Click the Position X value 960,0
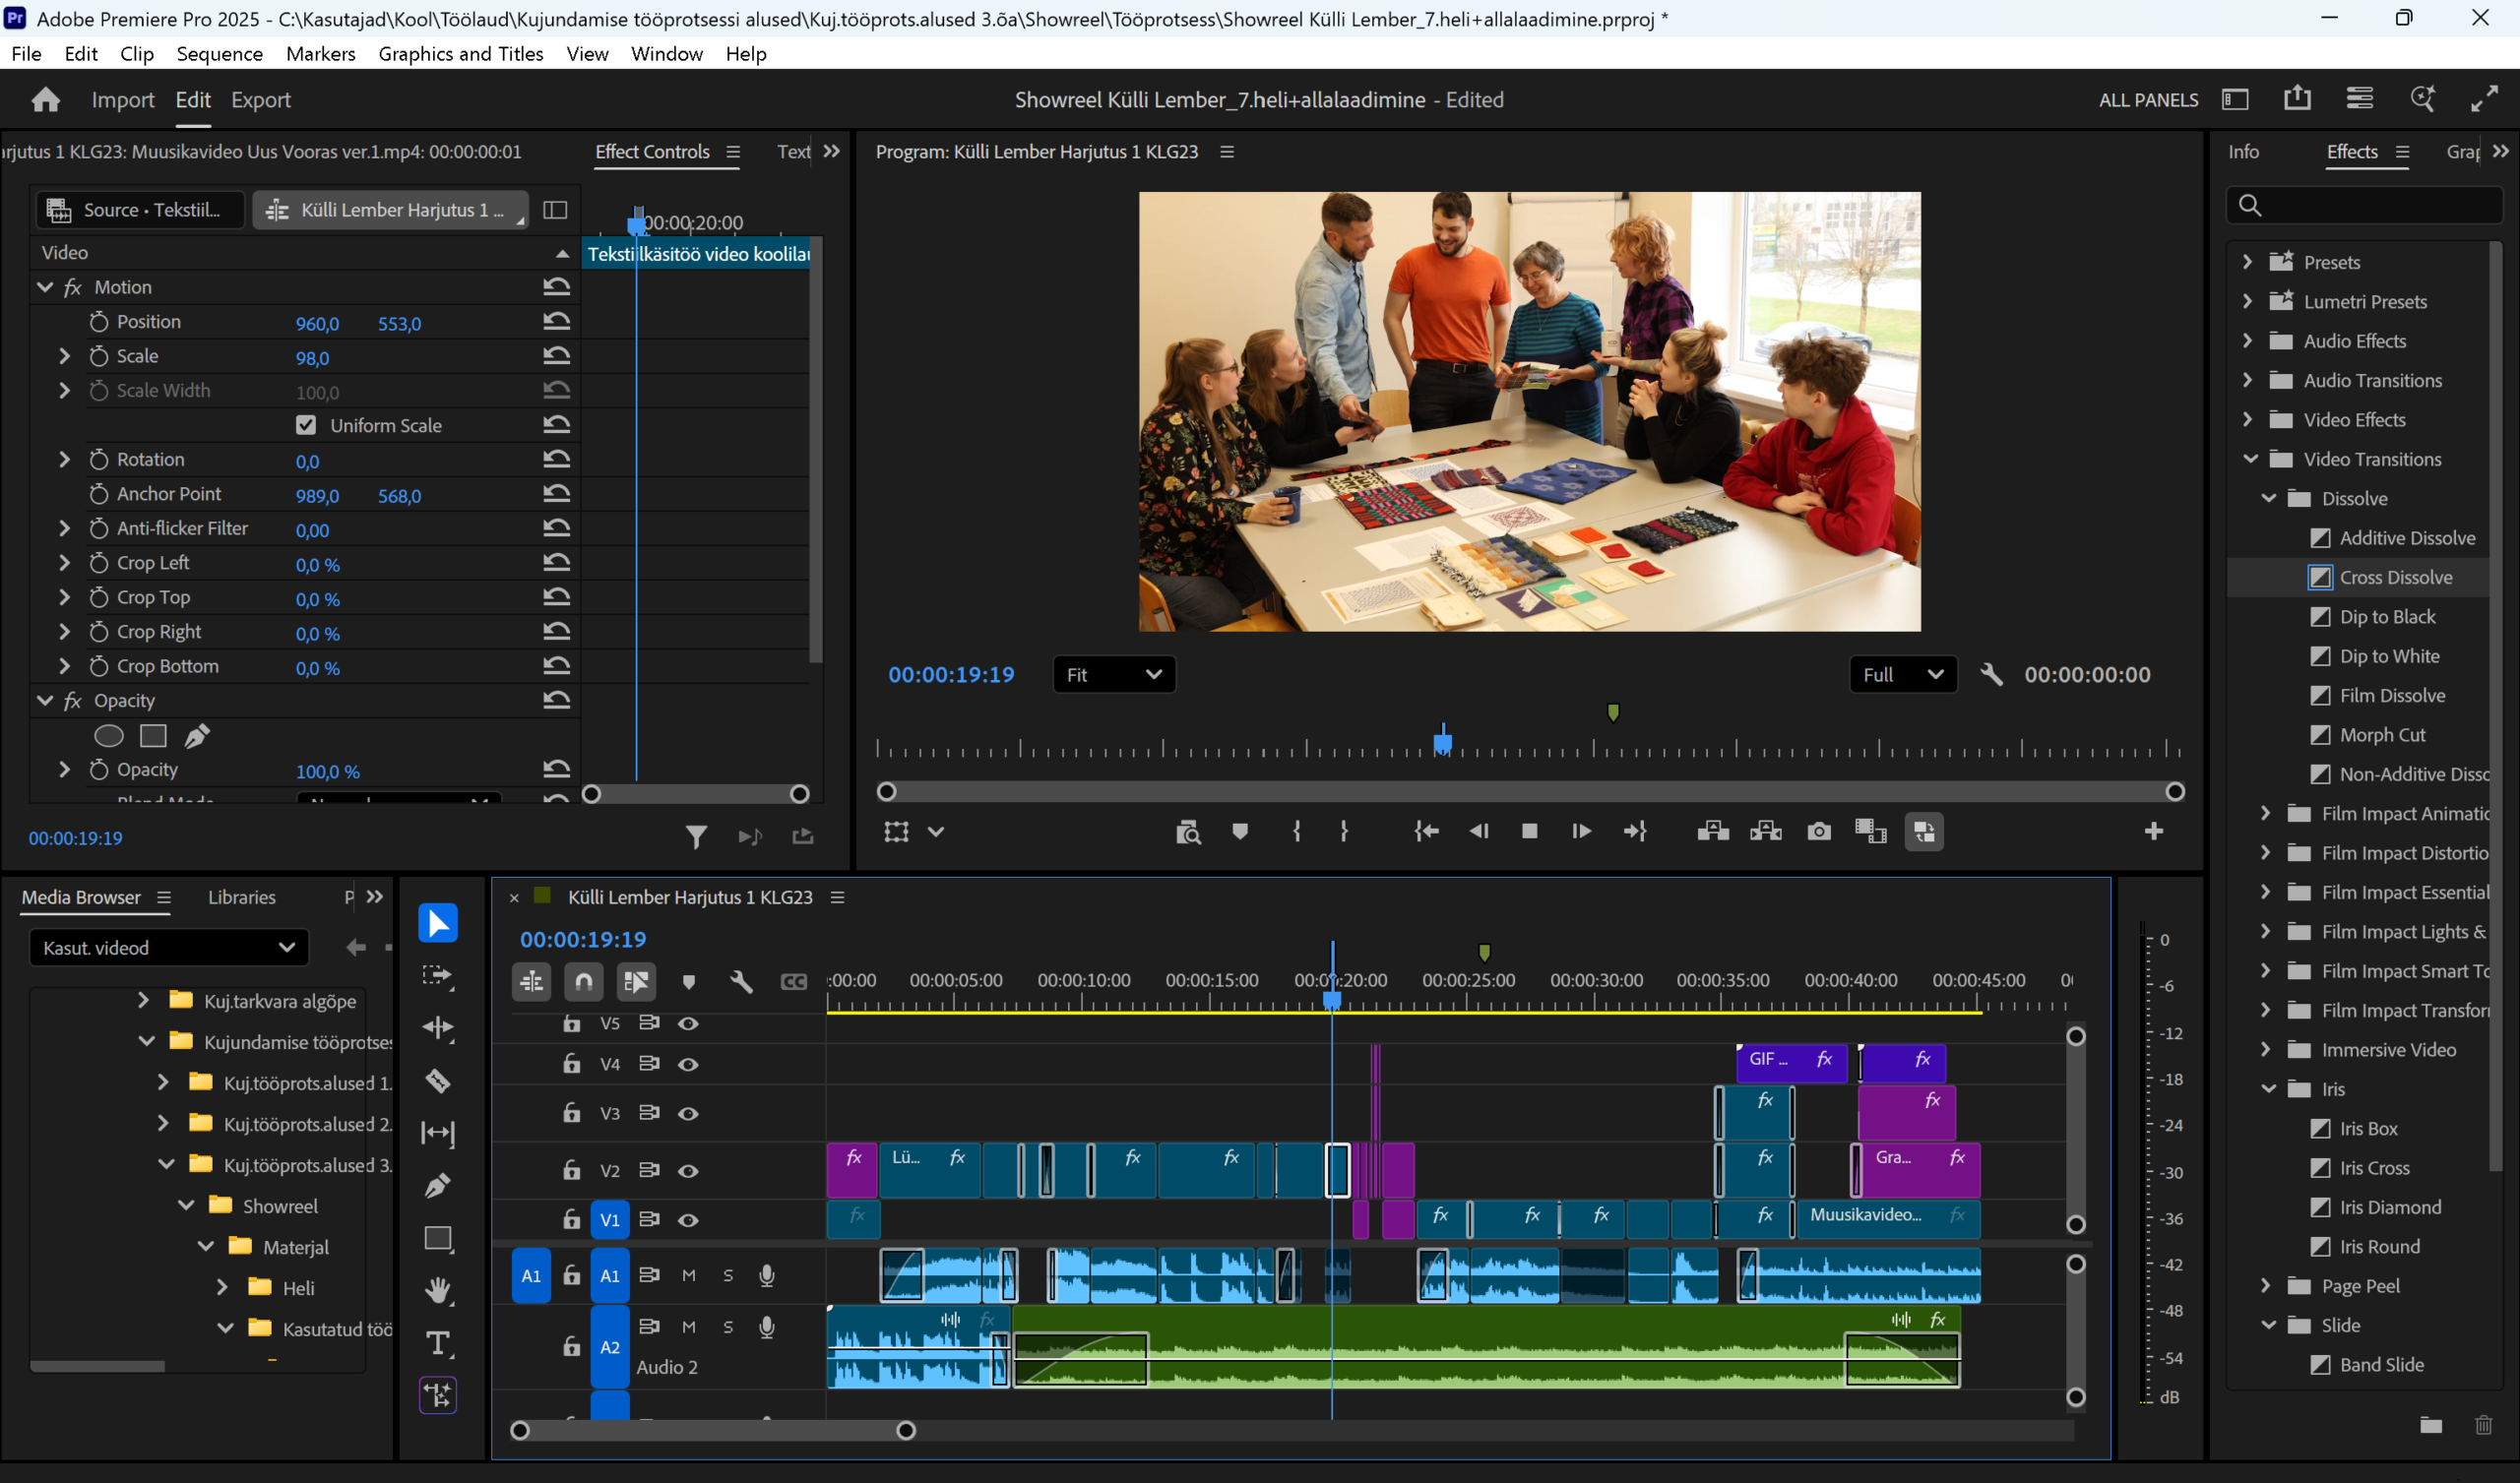Image resolution: width=2520 pixels, height=1483 pixels. [317, 324]
